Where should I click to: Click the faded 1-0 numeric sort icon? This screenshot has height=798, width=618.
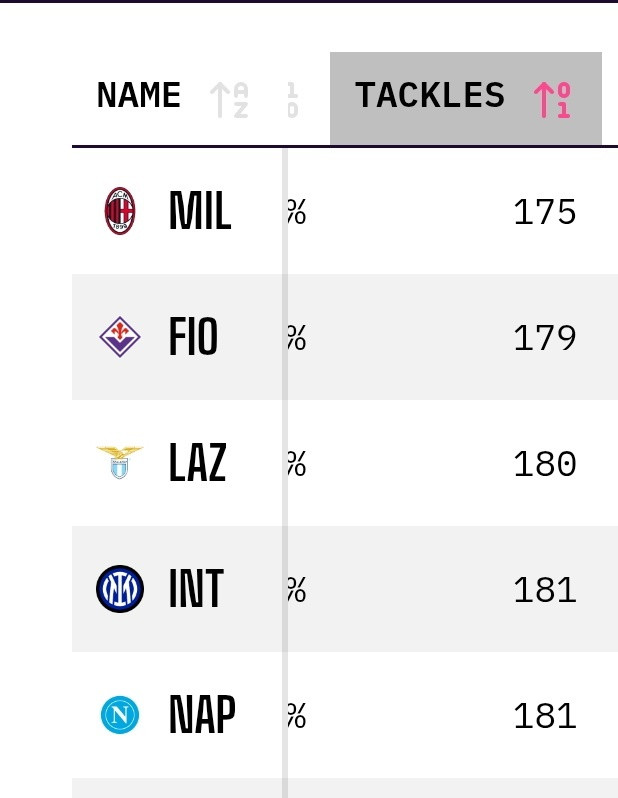(x=292, y=99)
